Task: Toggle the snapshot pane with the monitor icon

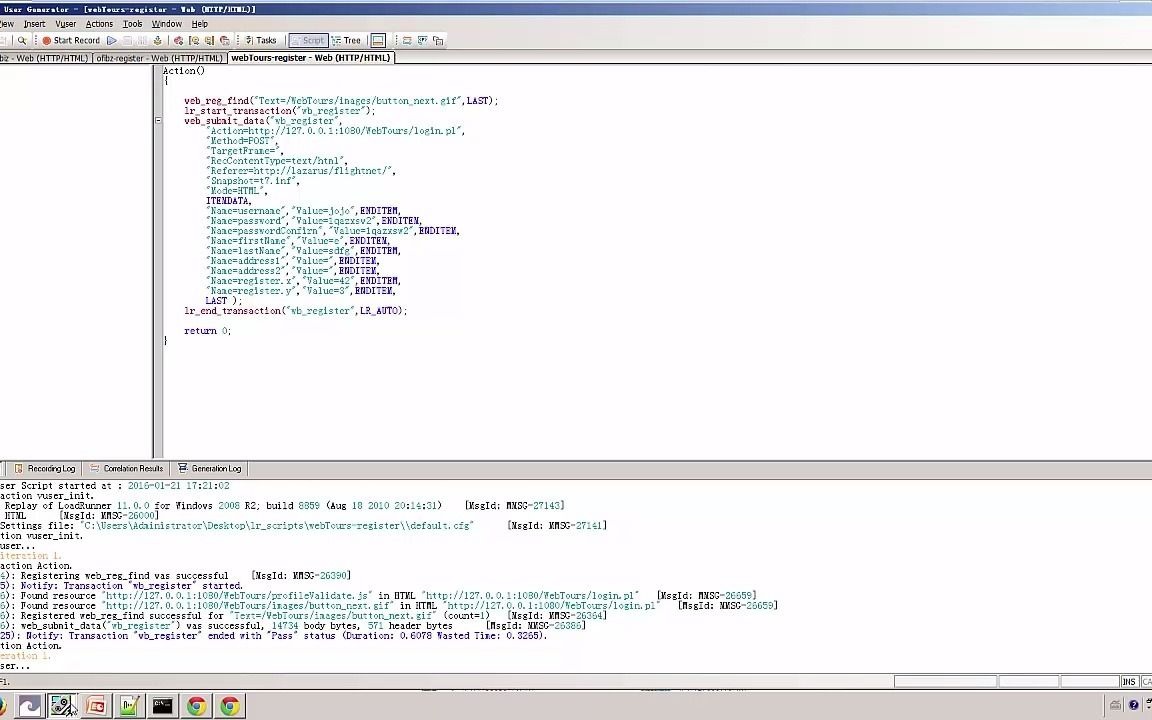Action: pos(377,40)
